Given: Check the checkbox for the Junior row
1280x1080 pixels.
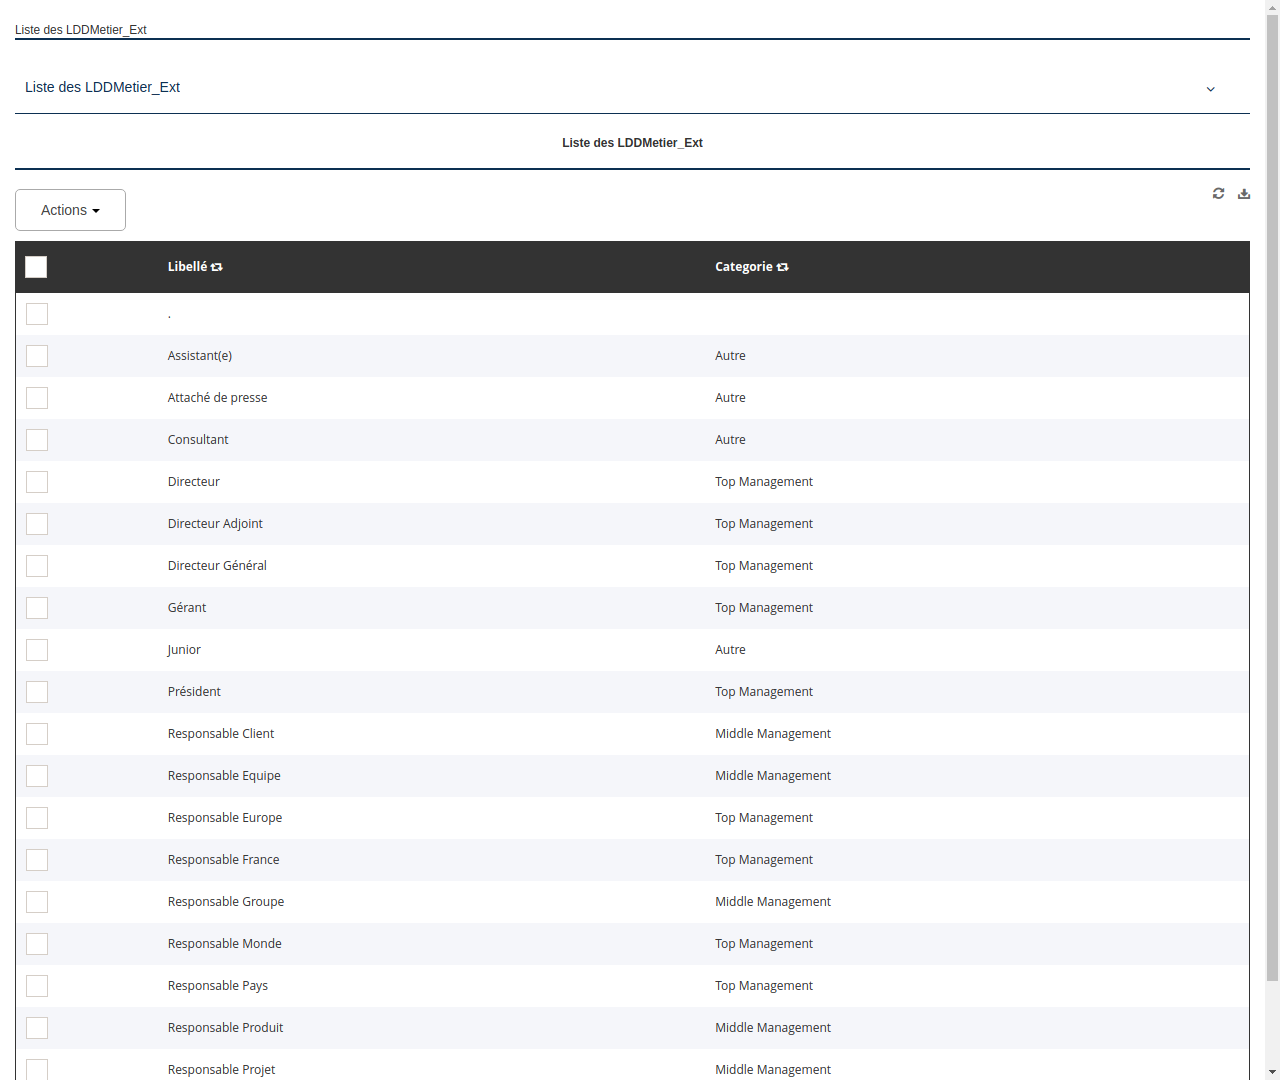Looking at the screenshot, I should (x=37, y=650).
